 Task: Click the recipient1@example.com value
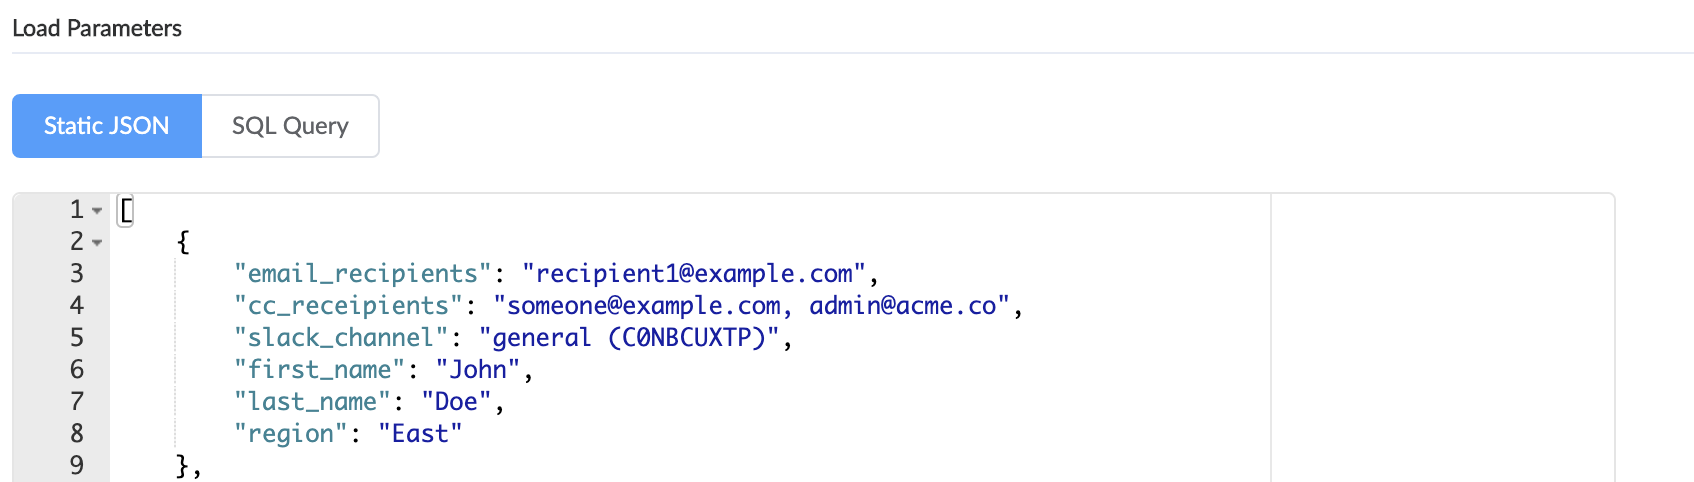tap(694, 273)
